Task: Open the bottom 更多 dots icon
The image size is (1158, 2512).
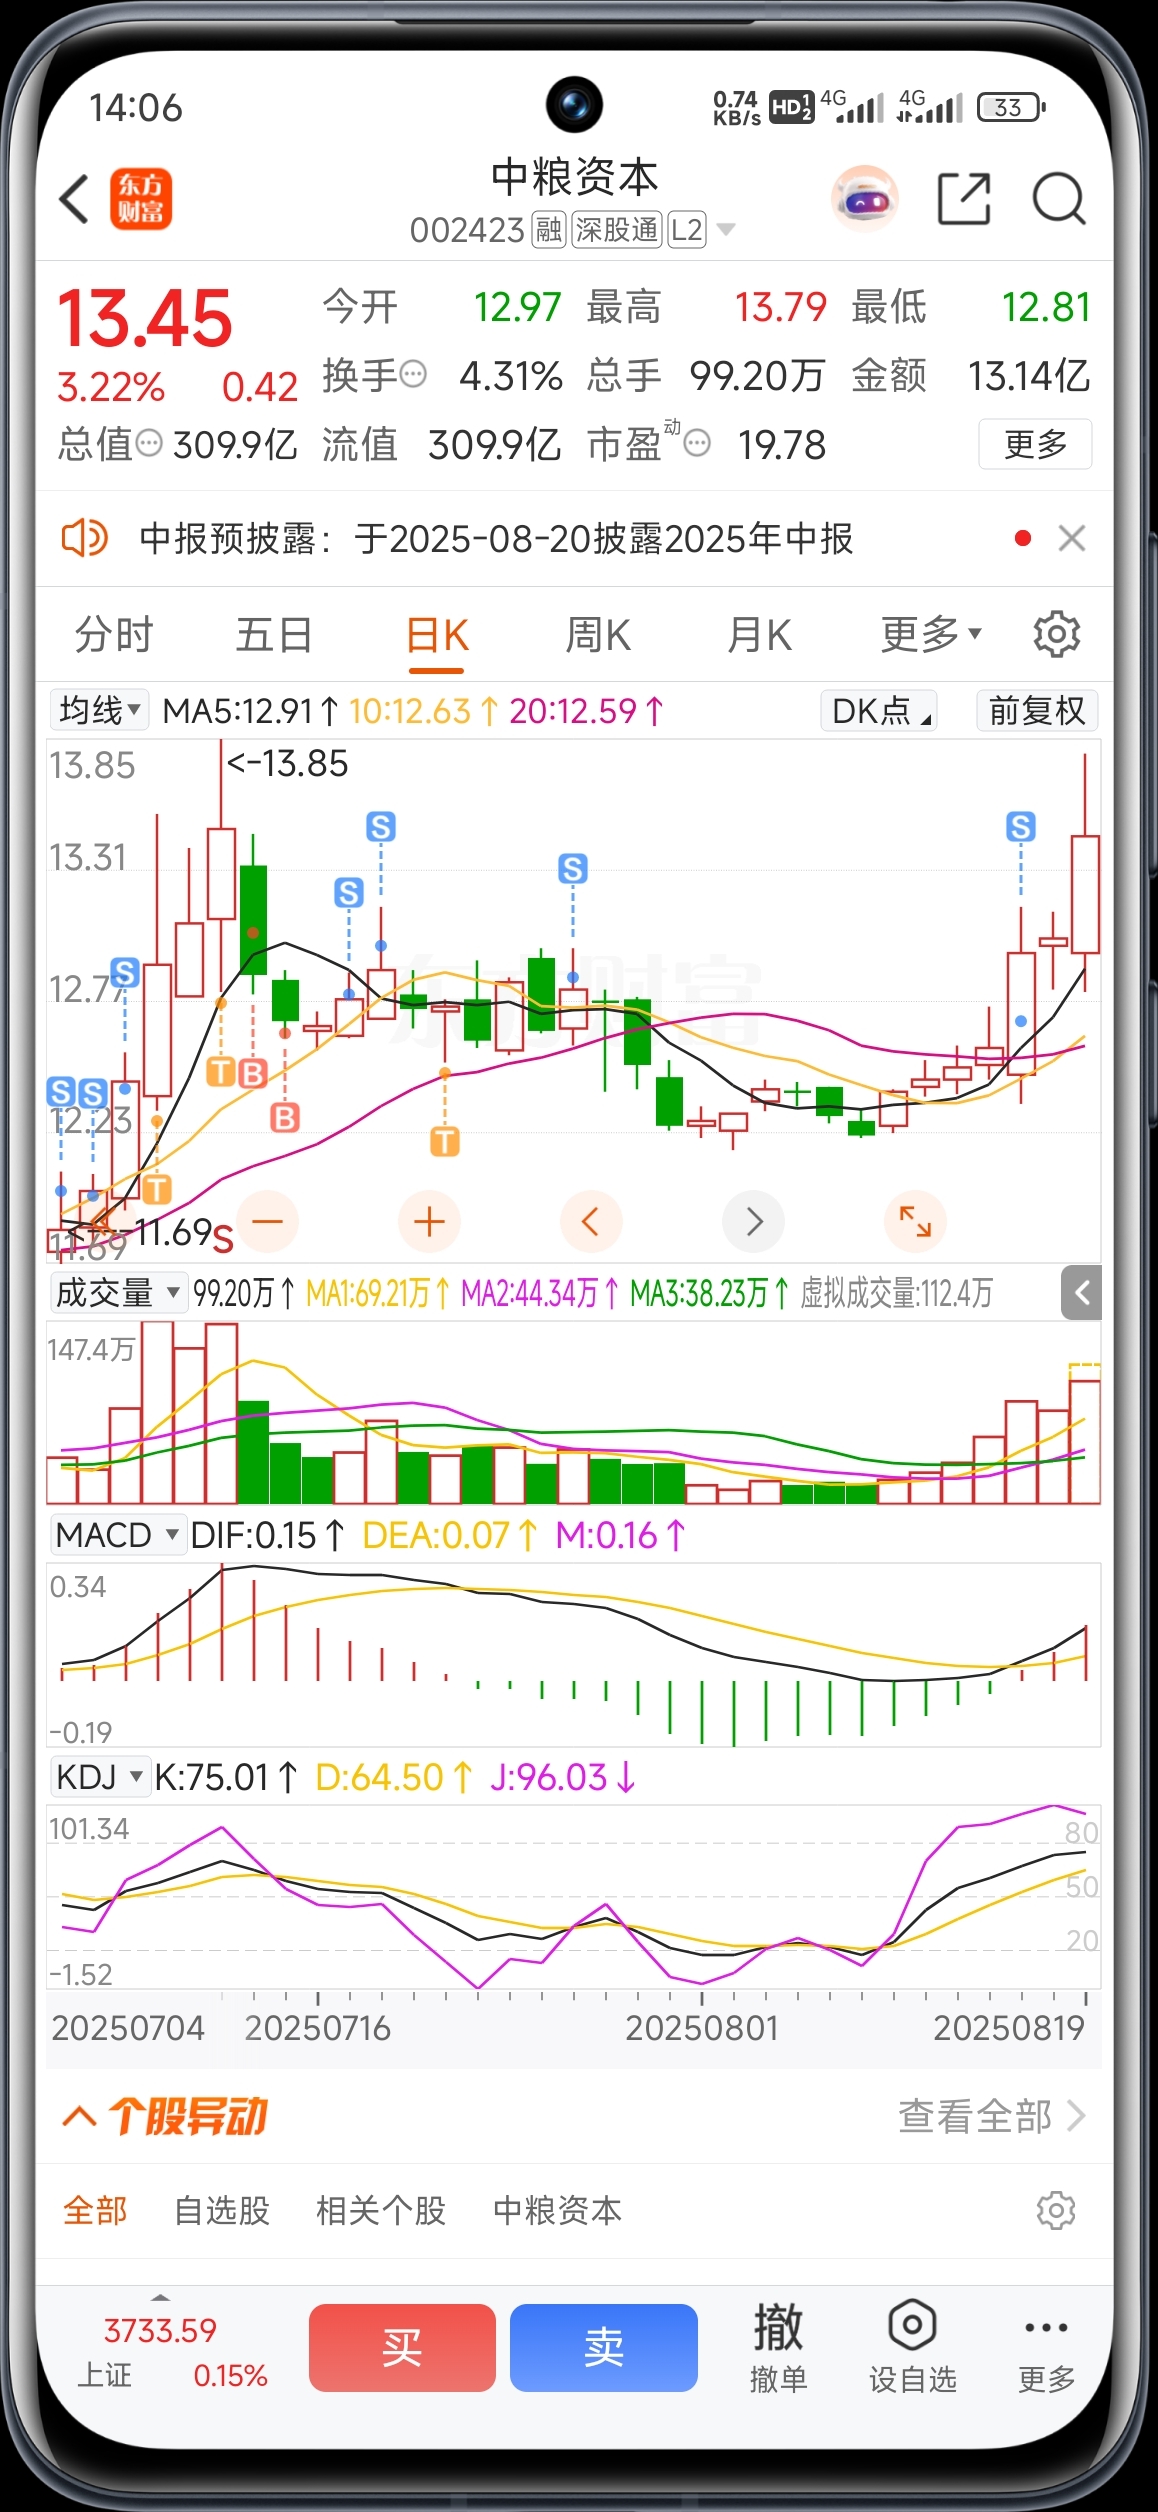Action: 1046,2327
